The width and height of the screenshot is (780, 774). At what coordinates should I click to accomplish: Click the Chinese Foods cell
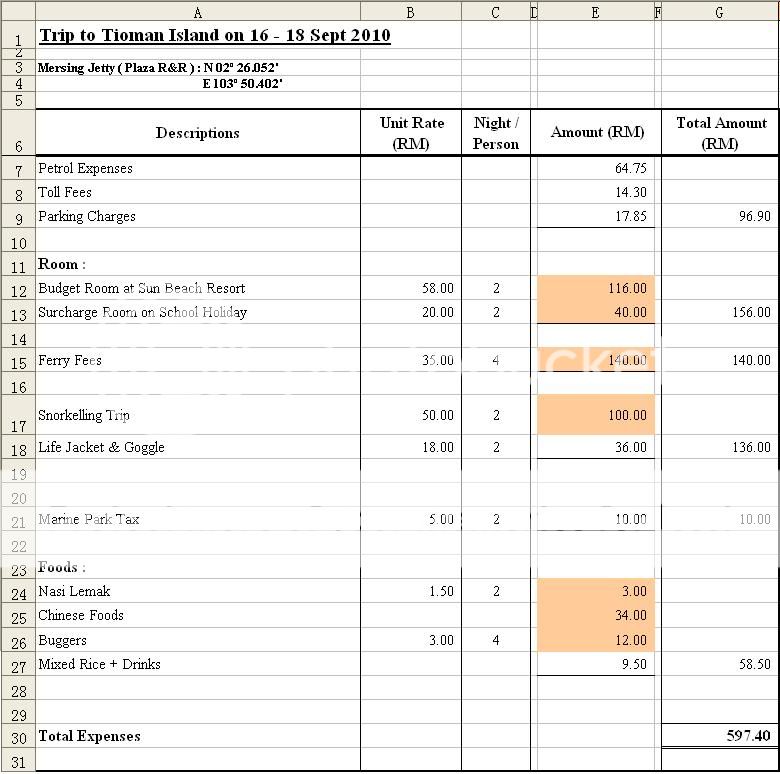[x=198, y=615]
